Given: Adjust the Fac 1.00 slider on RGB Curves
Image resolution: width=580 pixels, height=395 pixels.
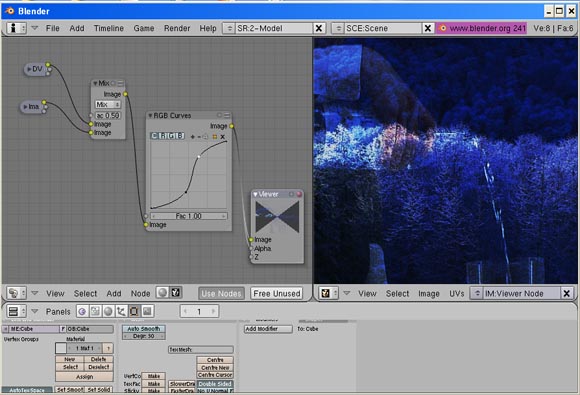Looking at the screenshot, I should pyautogui.click(x=189, y=216).
